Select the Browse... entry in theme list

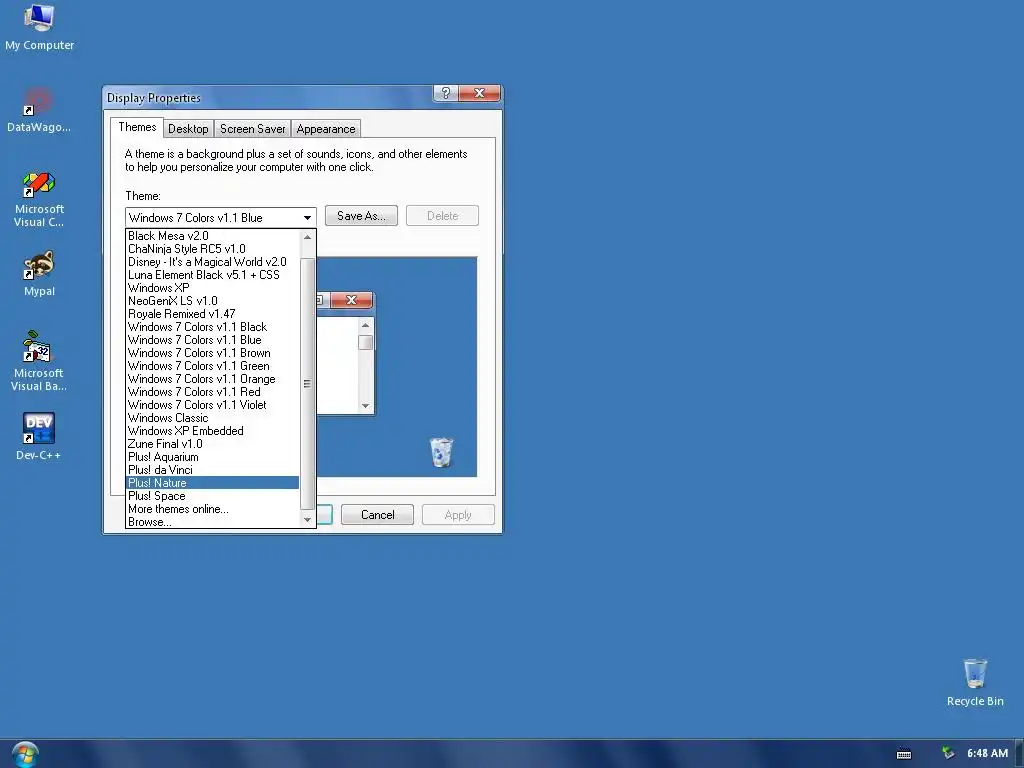click(212, 522)
